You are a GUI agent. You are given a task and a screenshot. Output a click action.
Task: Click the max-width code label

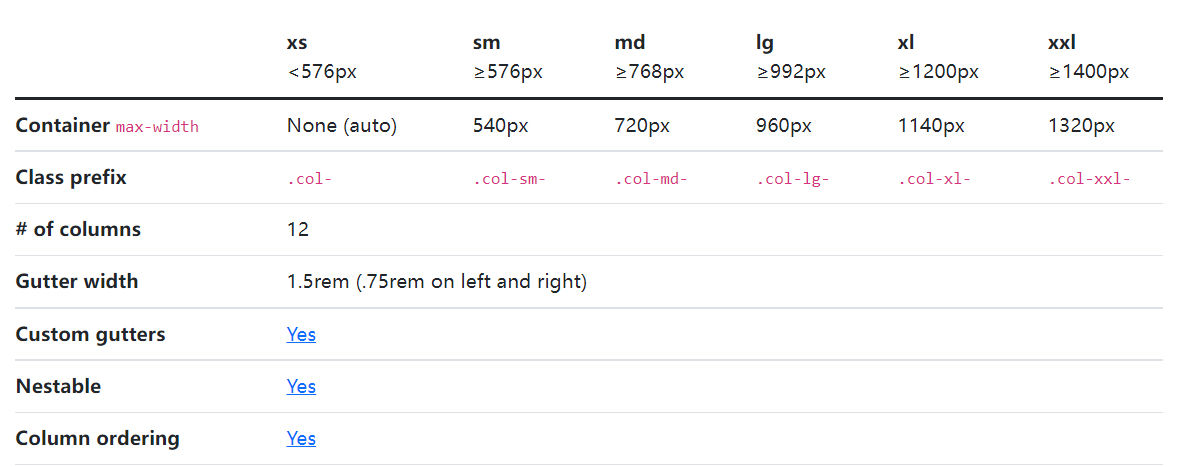tap(157, 127)
